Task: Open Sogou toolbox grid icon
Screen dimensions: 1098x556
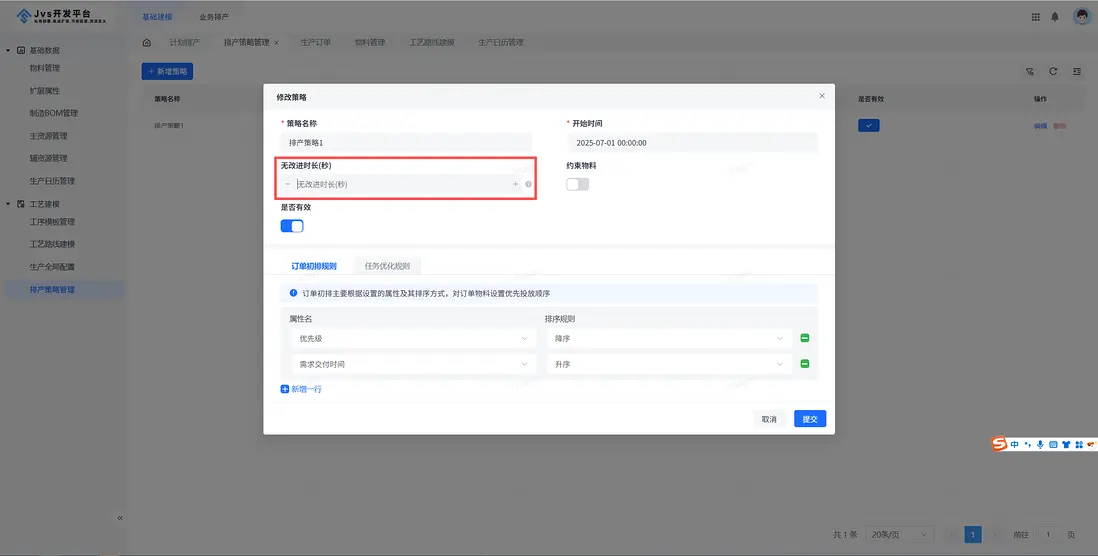Action: click(x=1079, y=445)
